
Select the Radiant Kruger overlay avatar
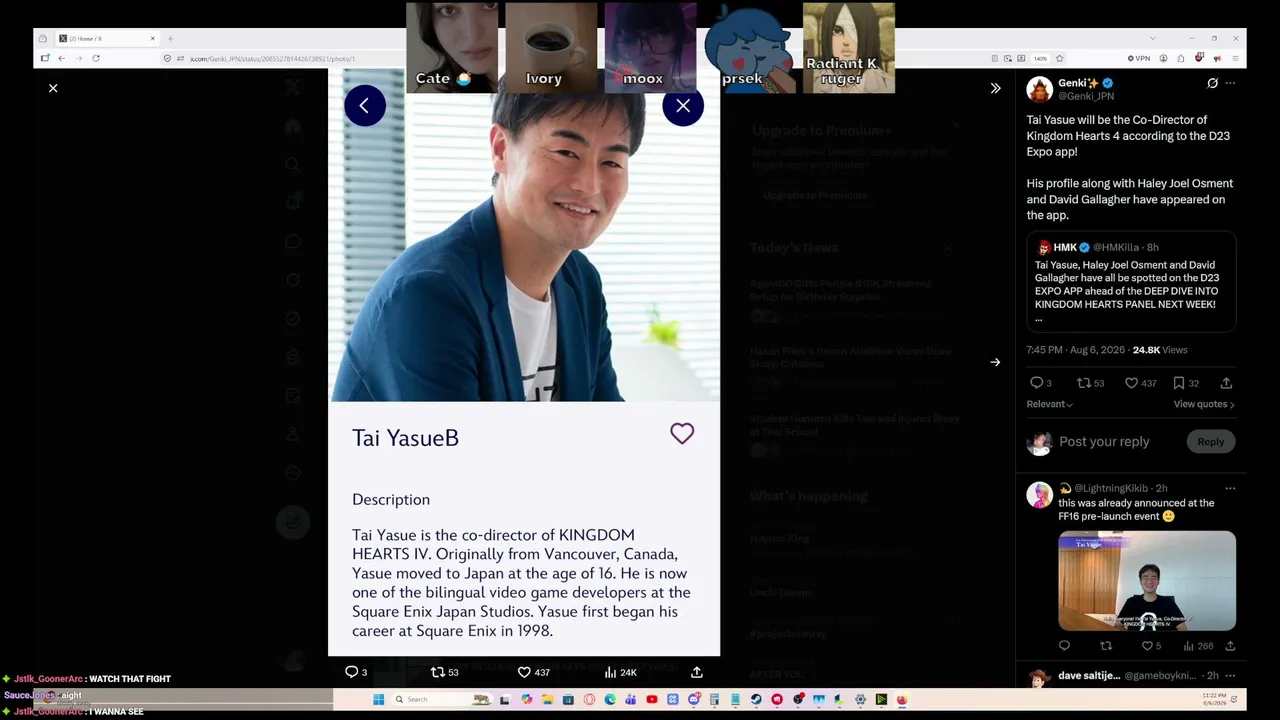point(849,47)
